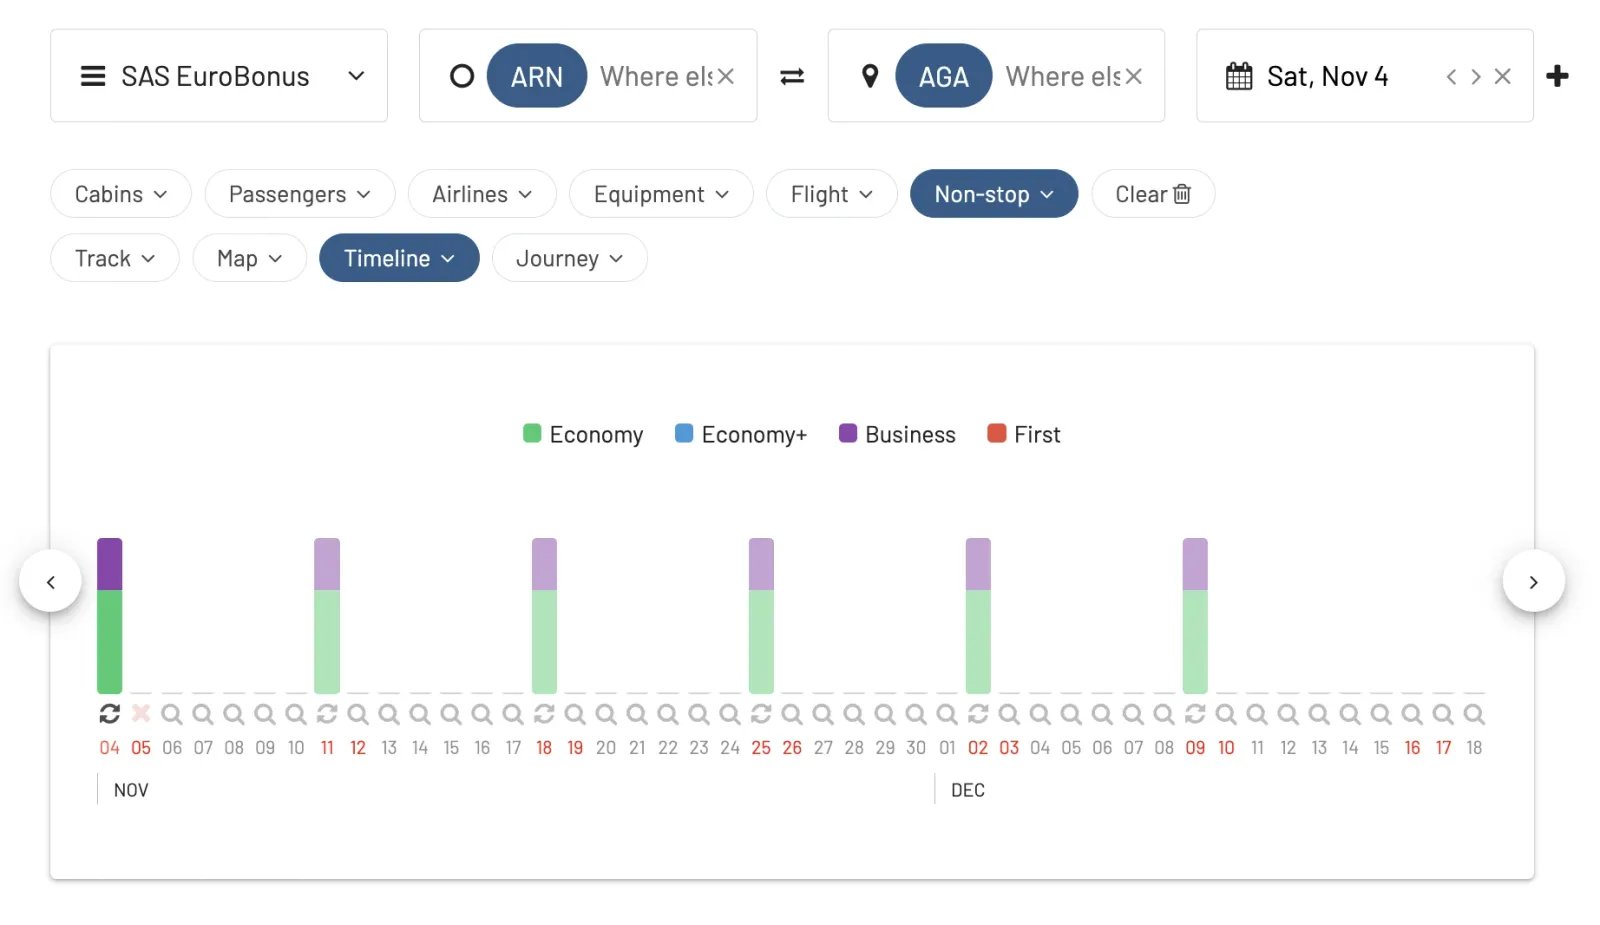
Task: Toggle Economy series in chart legend
Action: click(583, 434)
